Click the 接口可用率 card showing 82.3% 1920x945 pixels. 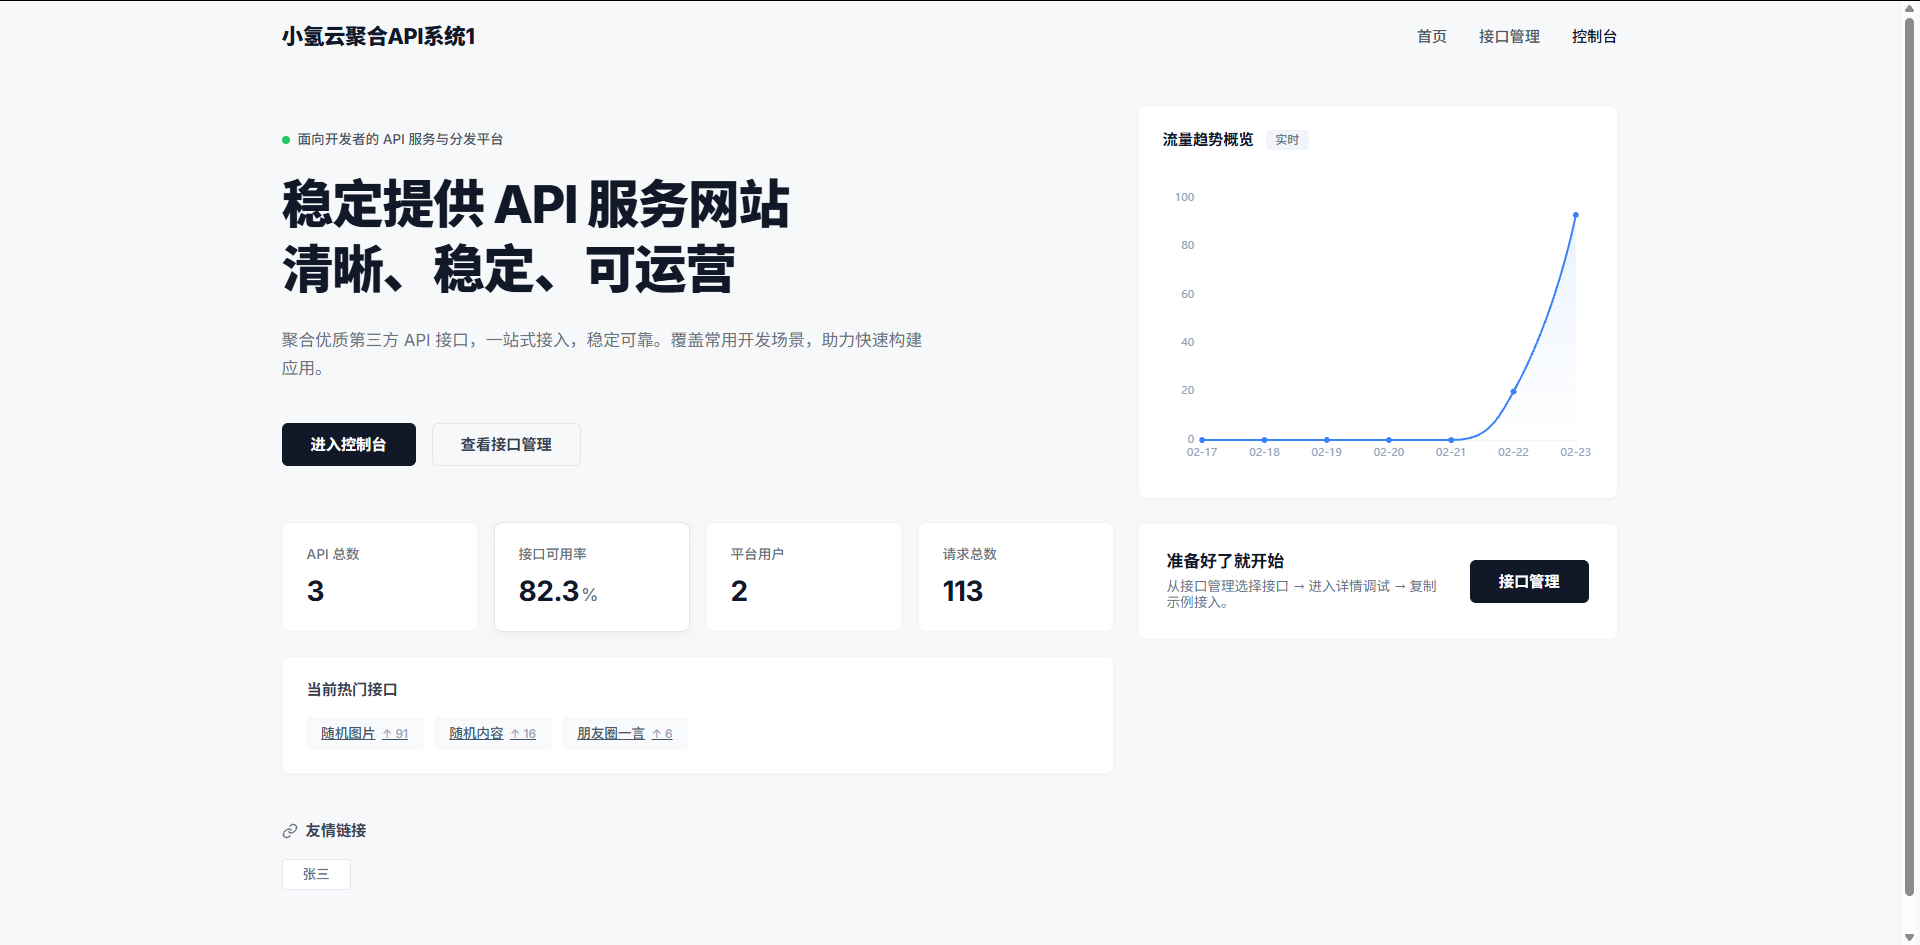591,577
